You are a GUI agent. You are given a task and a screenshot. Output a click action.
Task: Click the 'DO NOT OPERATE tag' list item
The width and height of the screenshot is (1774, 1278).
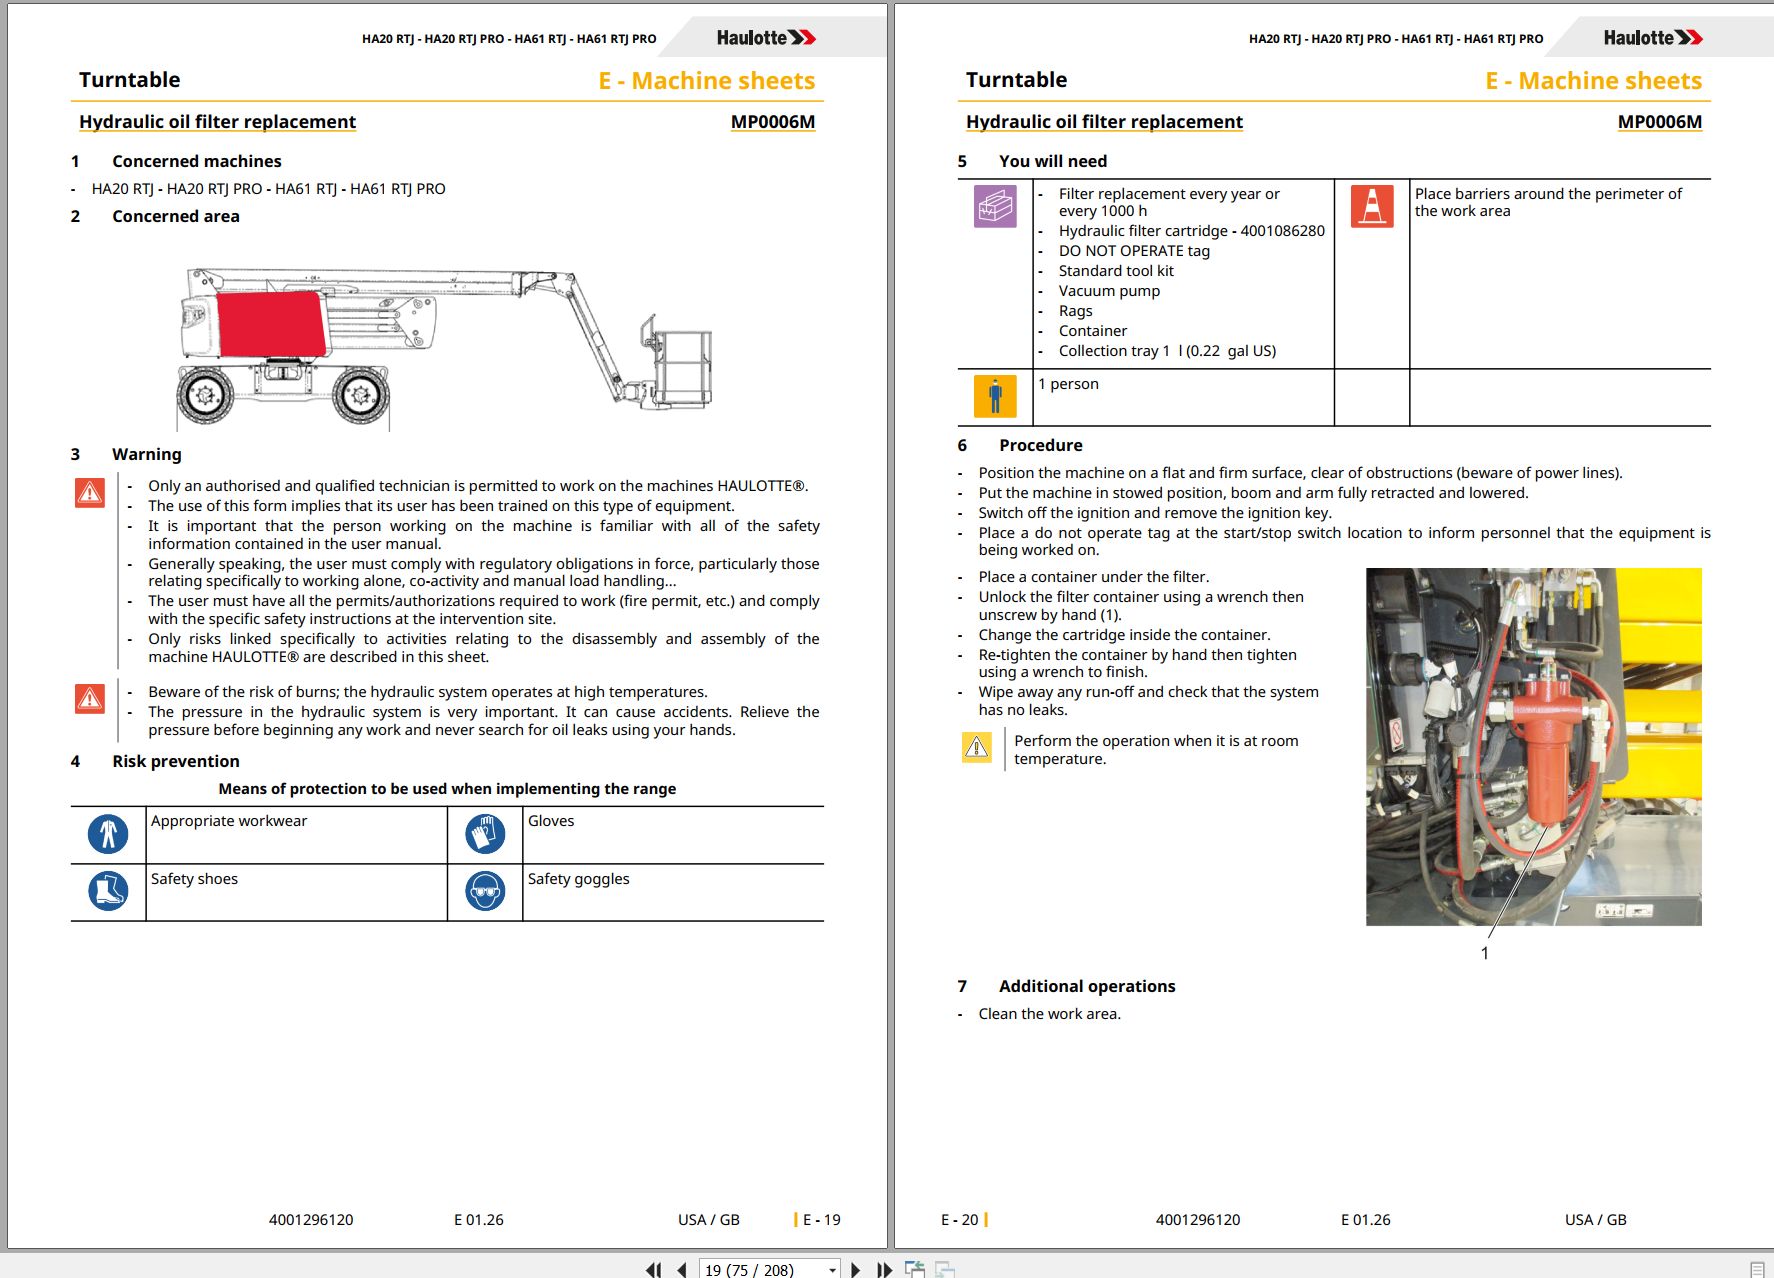click(x=1134, y=251)
